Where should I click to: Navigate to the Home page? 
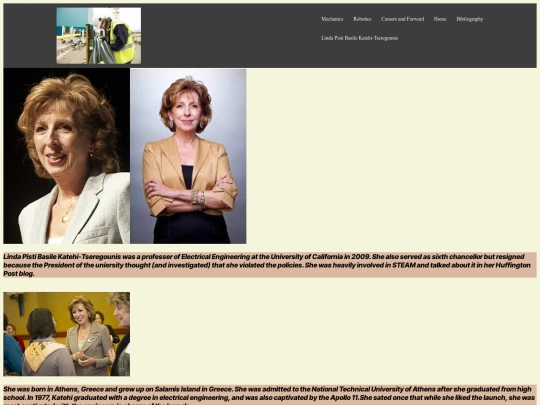coord(440,19)
